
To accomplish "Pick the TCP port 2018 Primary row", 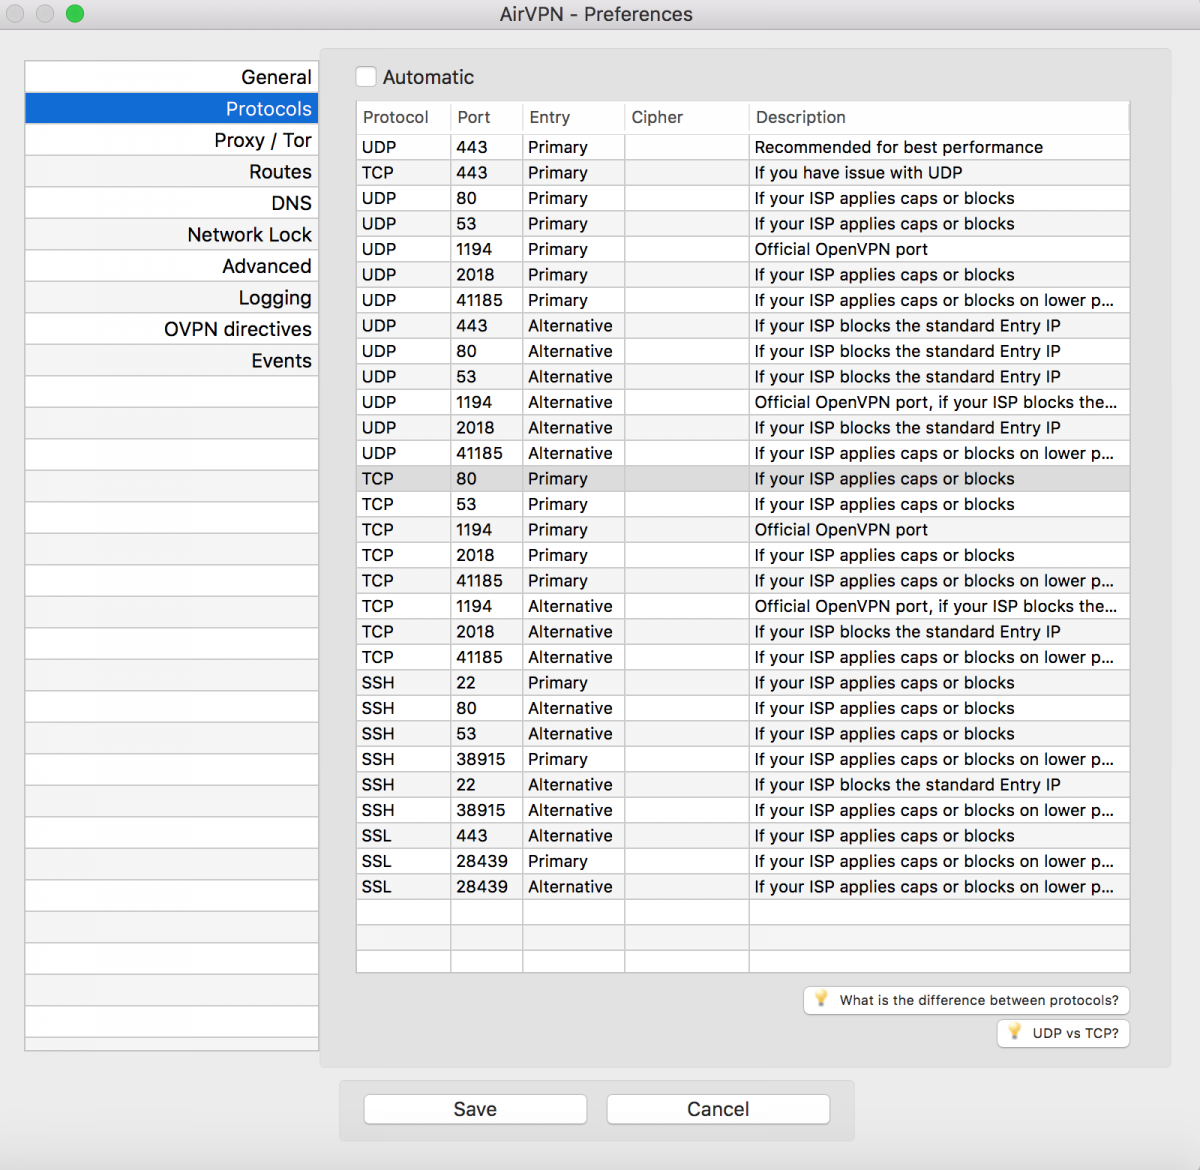I will [743, 555].
